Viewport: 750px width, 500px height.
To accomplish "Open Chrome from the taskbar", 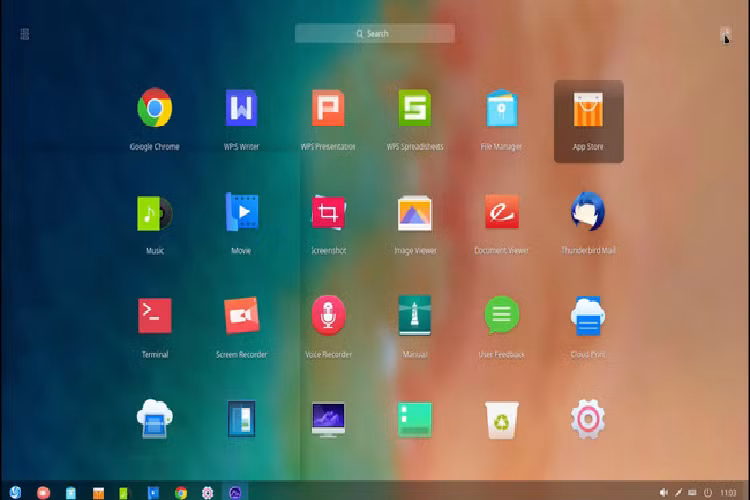I will pos(181,493).
